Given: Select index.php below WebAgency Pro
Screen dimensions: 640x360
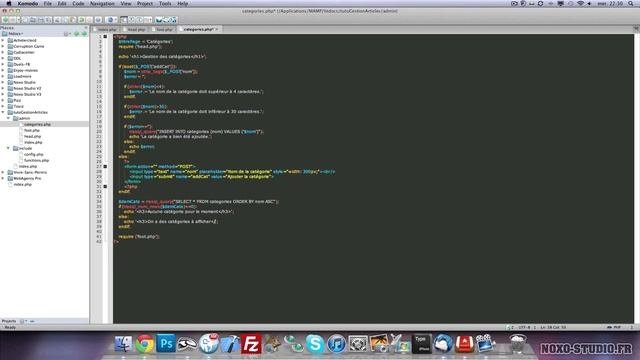Looking at the screenshot, I should pos(22,184).
